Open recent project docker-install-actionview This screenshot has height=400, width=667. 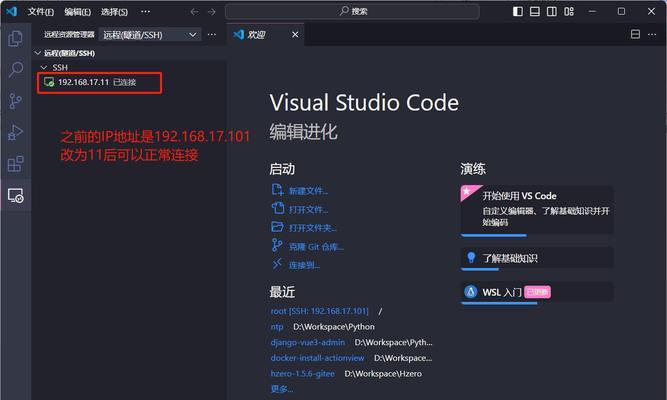[317, 358]
